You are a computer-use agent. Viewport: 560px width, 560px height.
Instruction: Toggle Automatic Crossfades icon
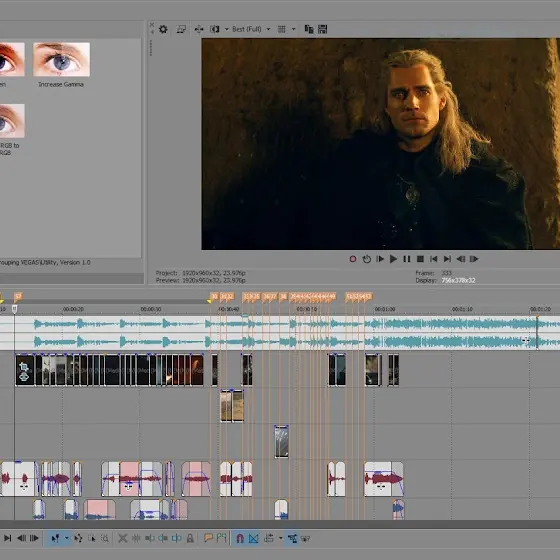pos(254,538)
